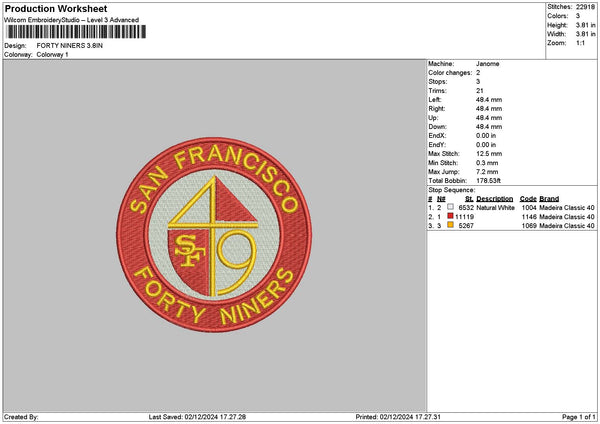The image size is (600, 424).
Task: Click the Stop Sequence heading
Action: tap(452, 189)
